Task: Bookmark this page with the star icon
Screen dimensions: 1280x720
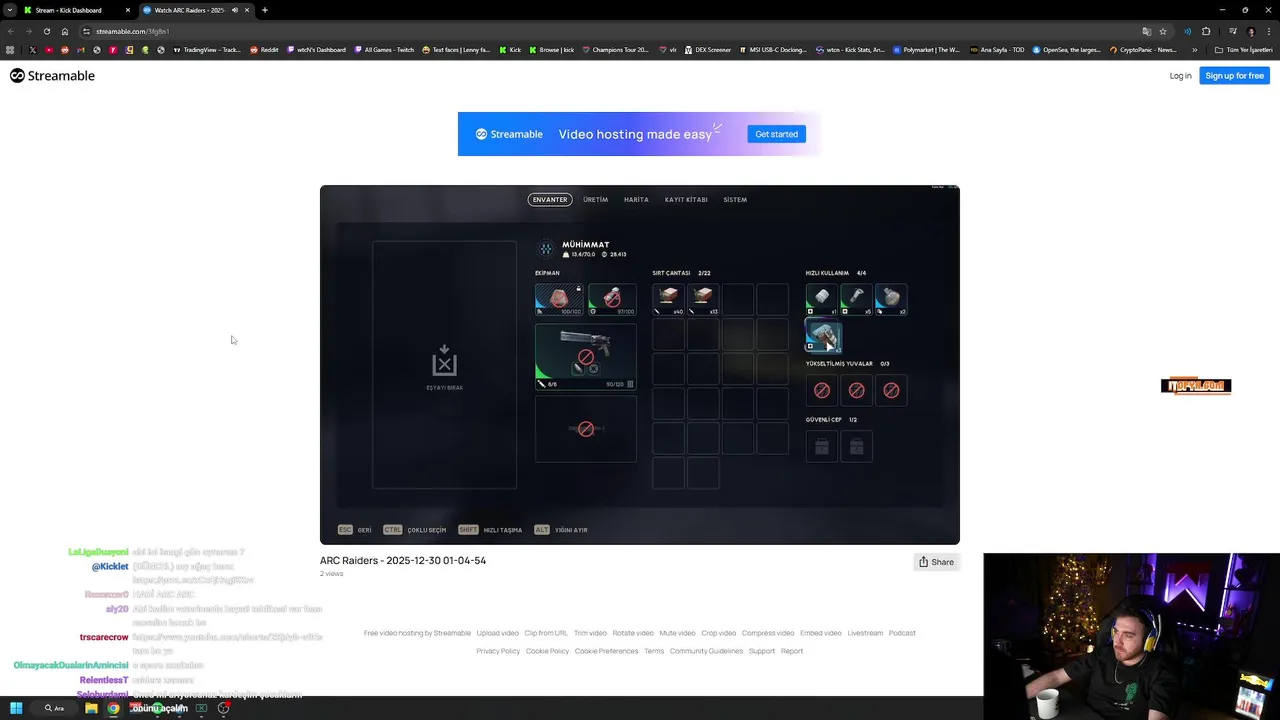Action: tap(1162, 31)
